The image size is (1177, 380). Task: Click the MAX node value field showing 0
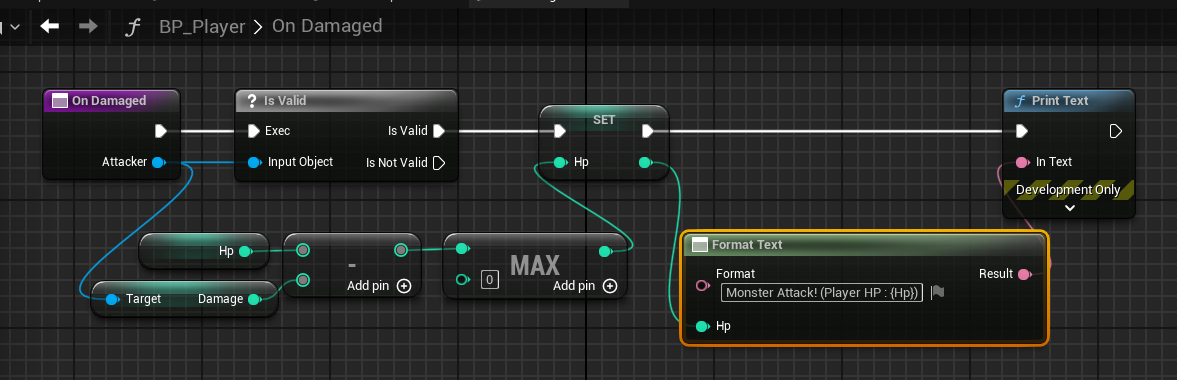pyautogui.click(x=489, y=280)
